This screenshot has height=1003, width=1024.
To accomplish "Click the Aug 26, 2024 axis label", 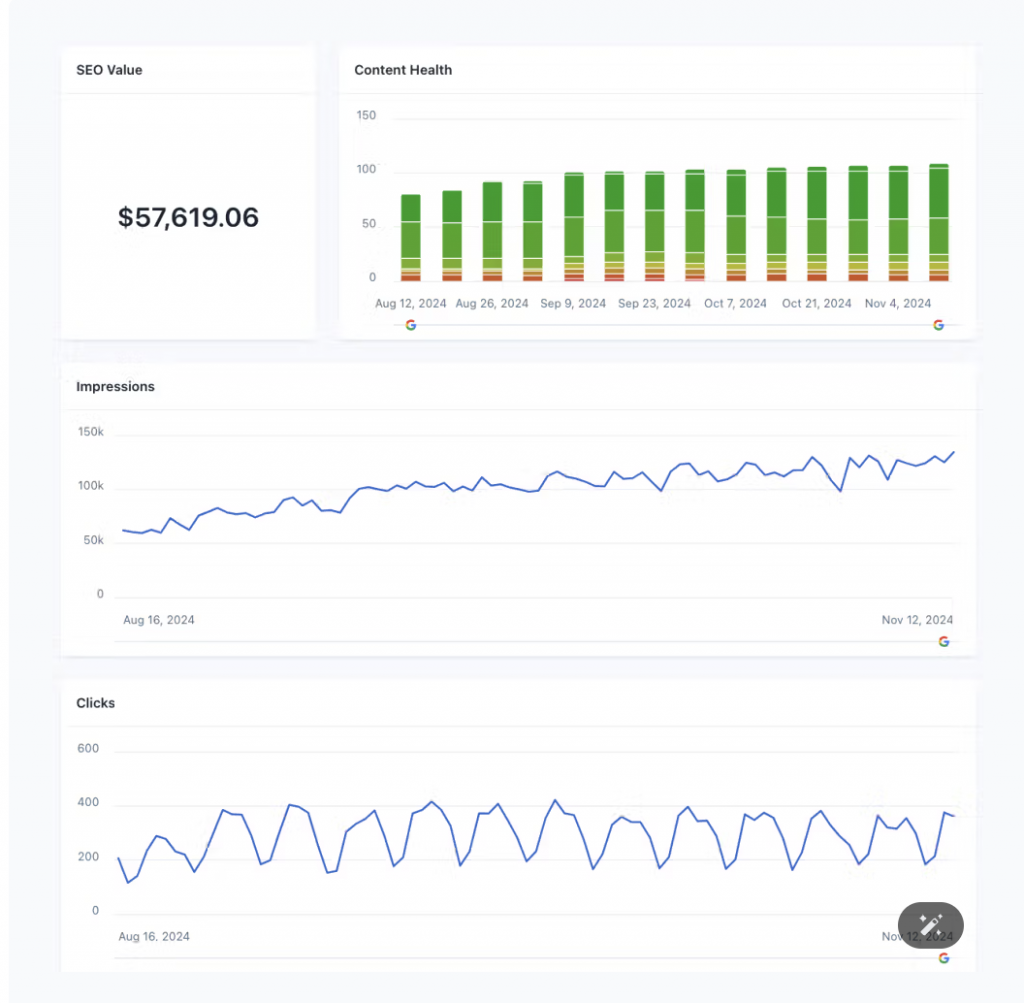I will click(x=492, y=303).
